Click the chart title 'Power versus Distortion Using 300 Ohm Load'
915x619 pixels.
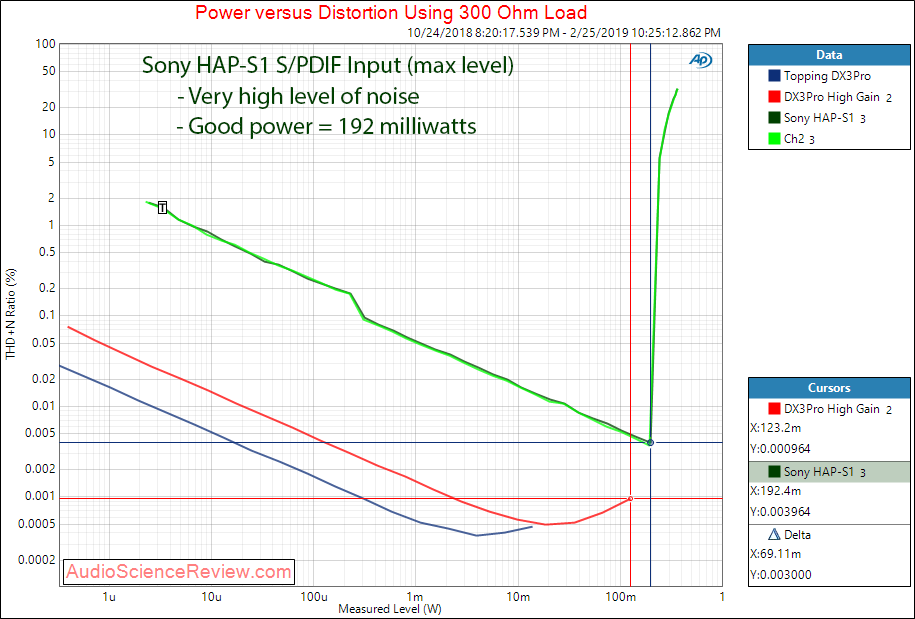pyautogui.click(x=391, y=12)
